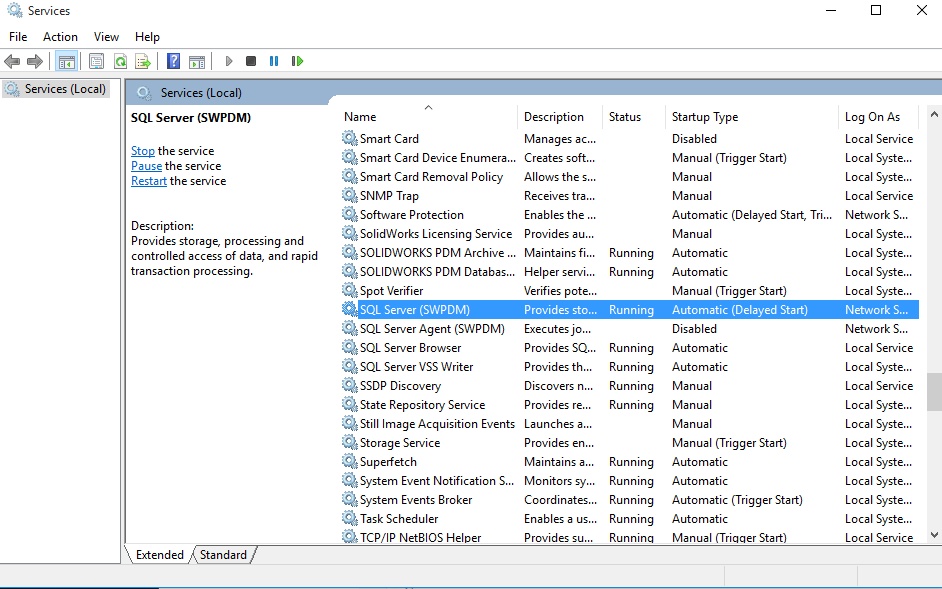Click the Restart Service toolbar icon

(297, 61)
